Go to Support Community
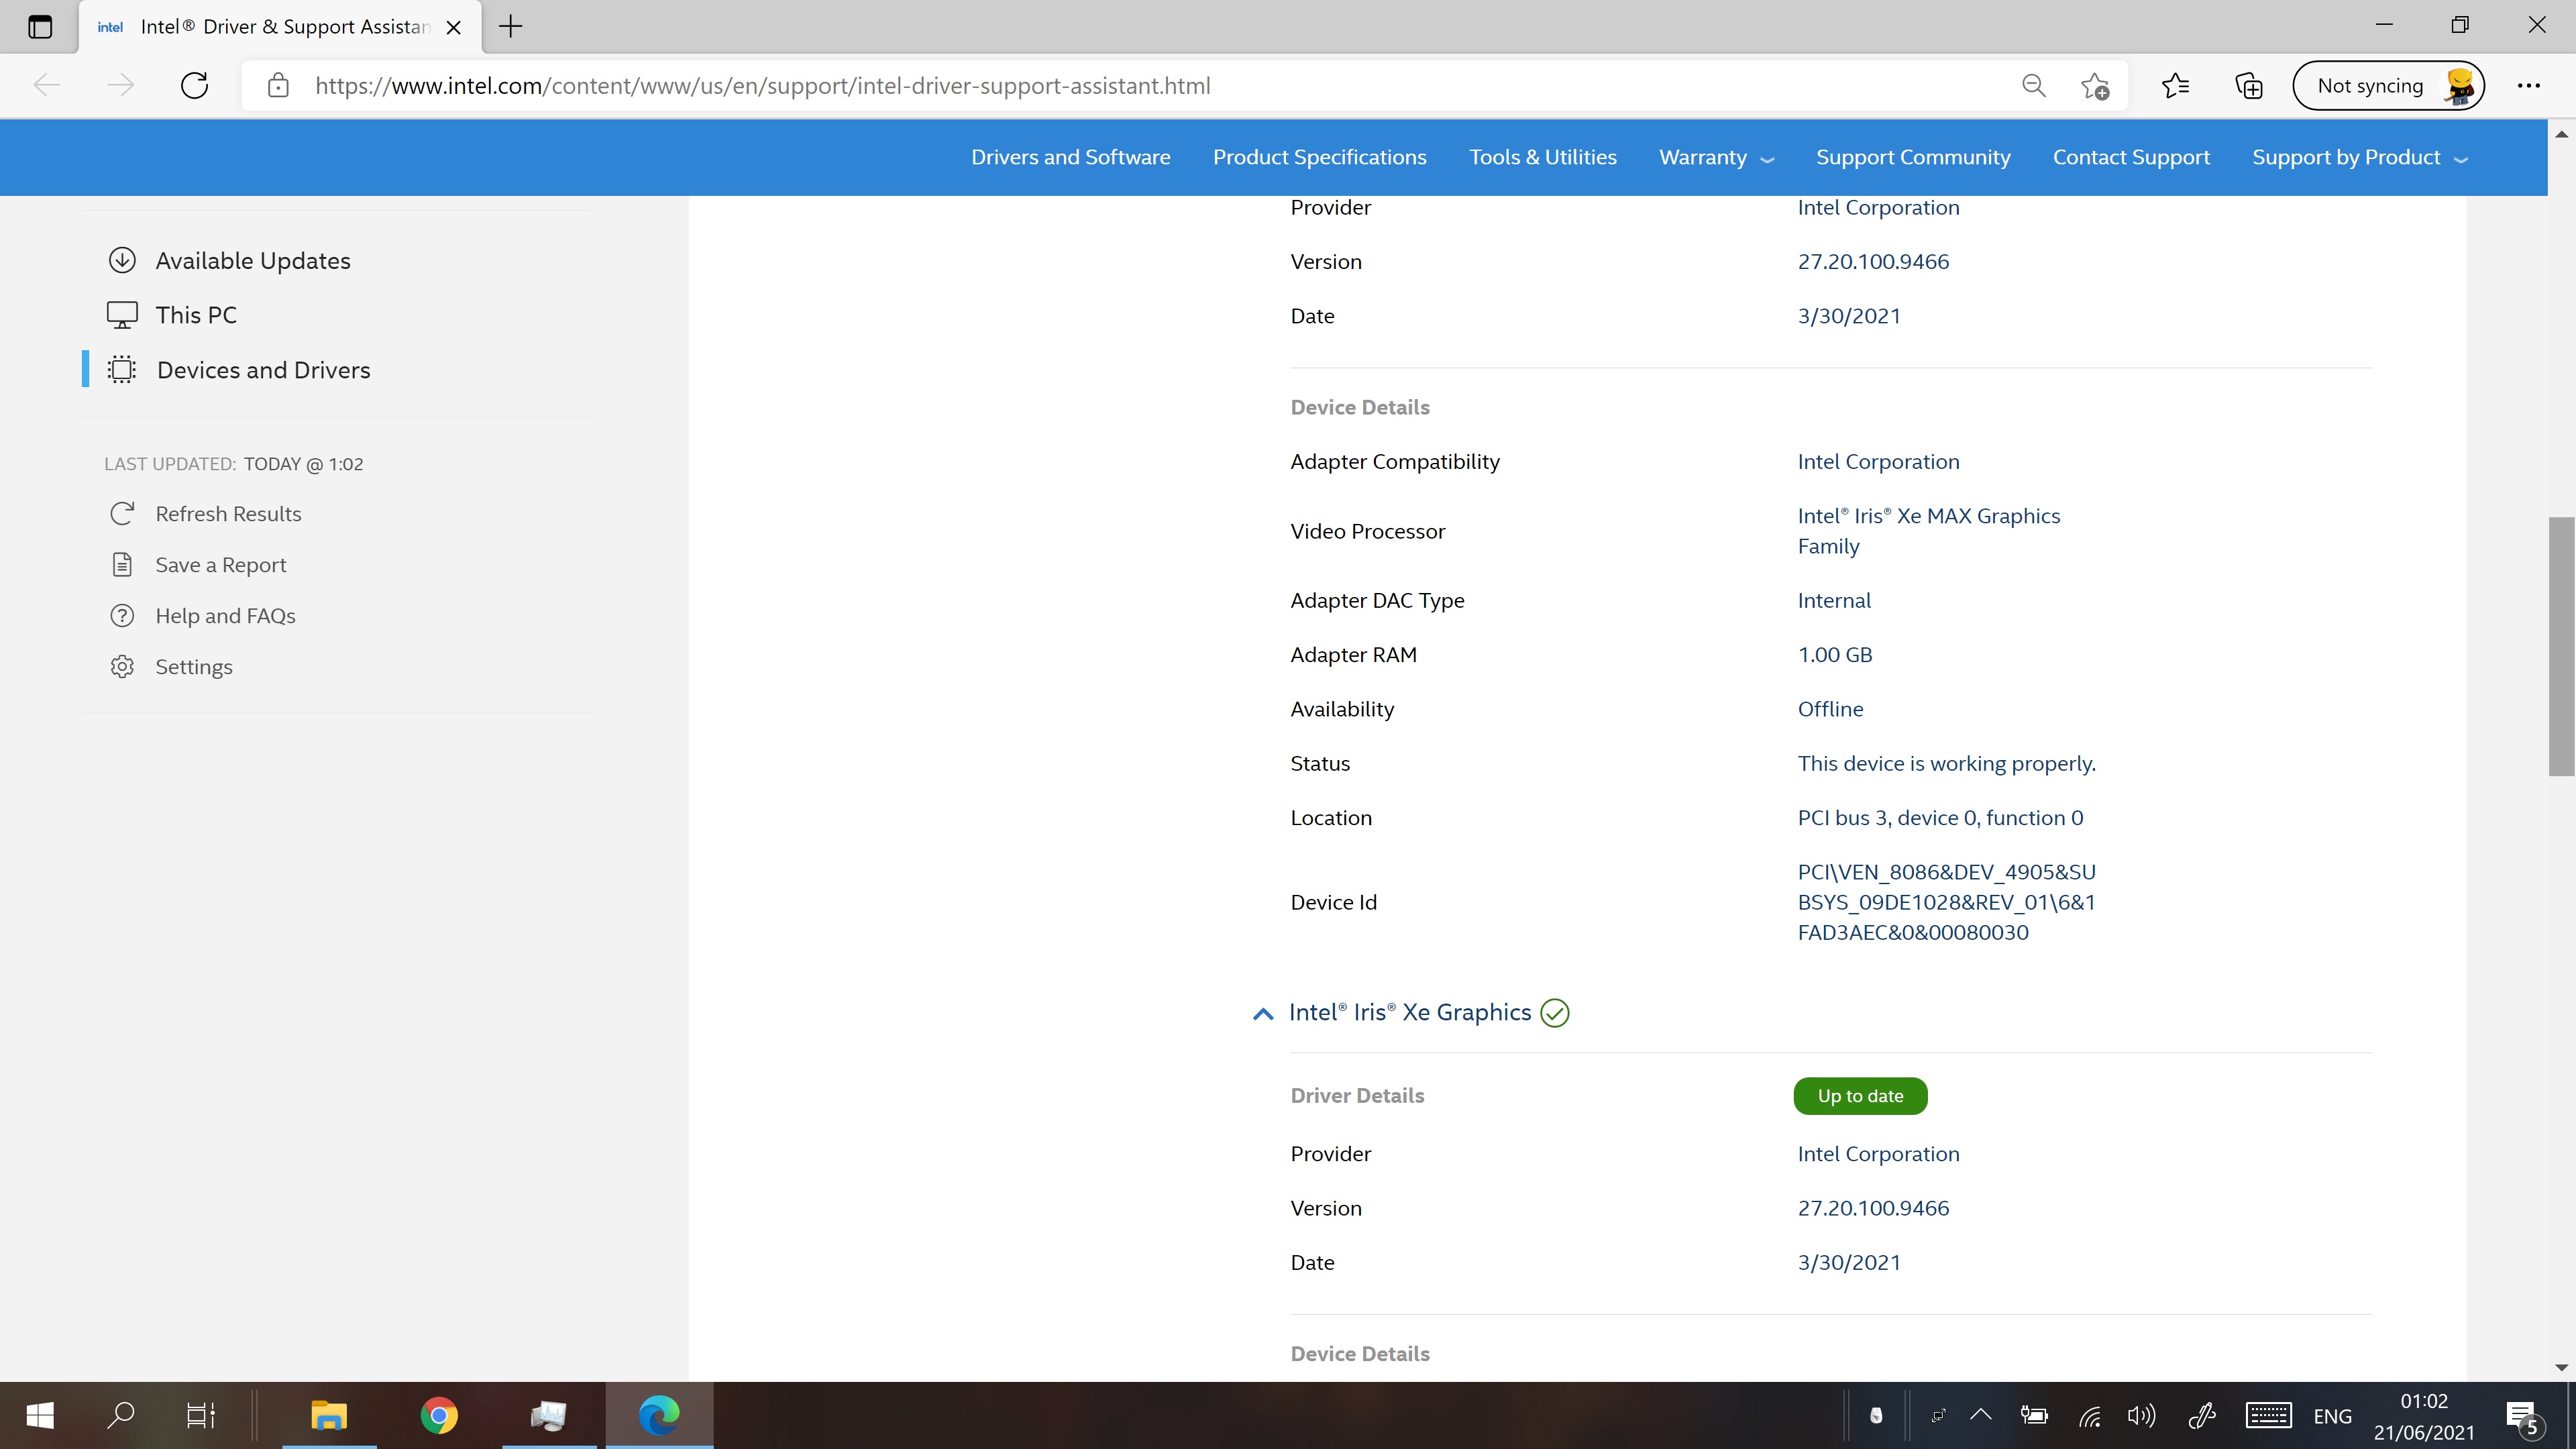 pos(1912,158)
